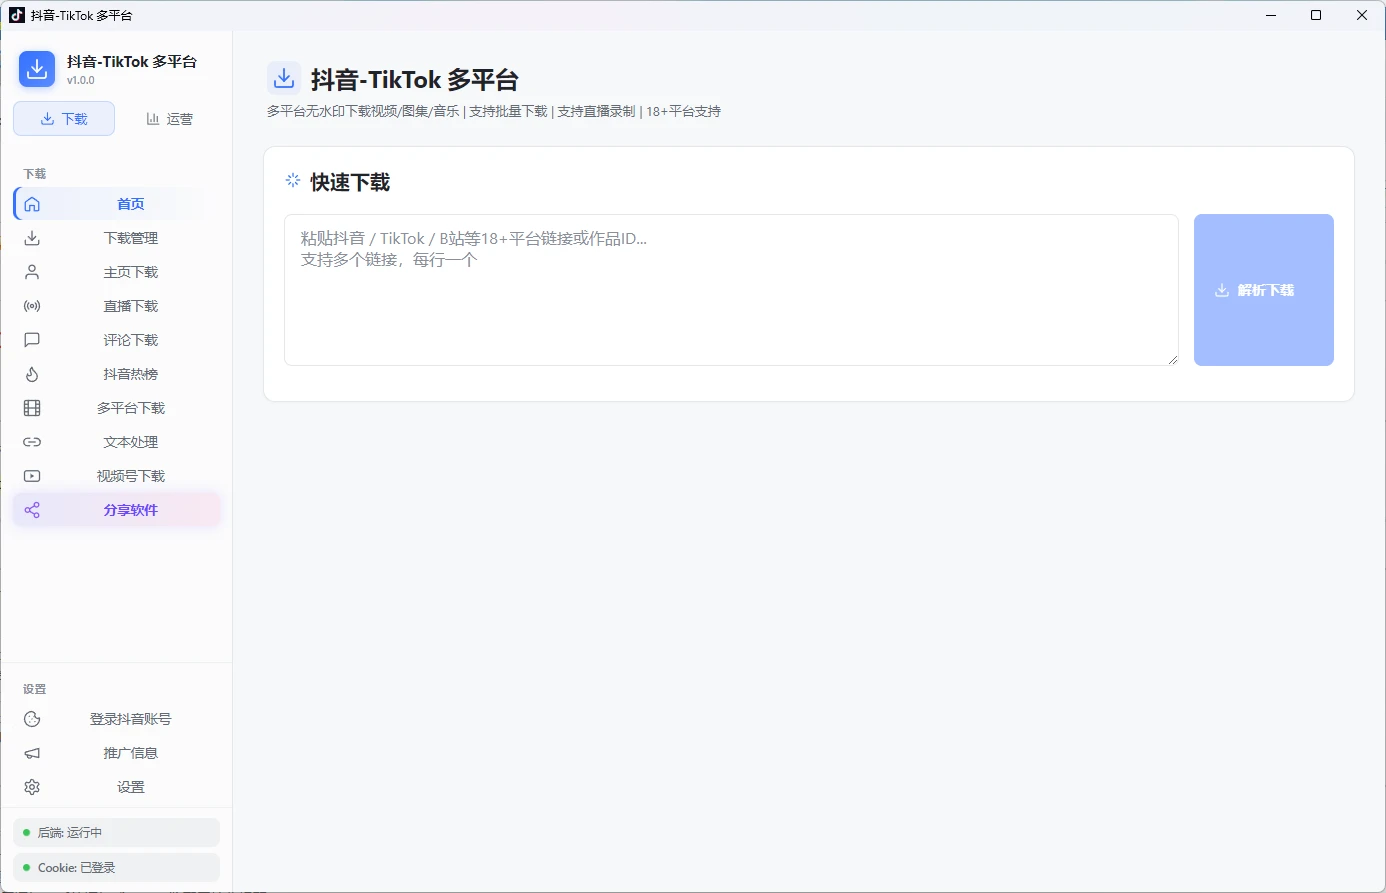
Task: Open 登录抖音账号 in the sidebar
Action: 116,719
